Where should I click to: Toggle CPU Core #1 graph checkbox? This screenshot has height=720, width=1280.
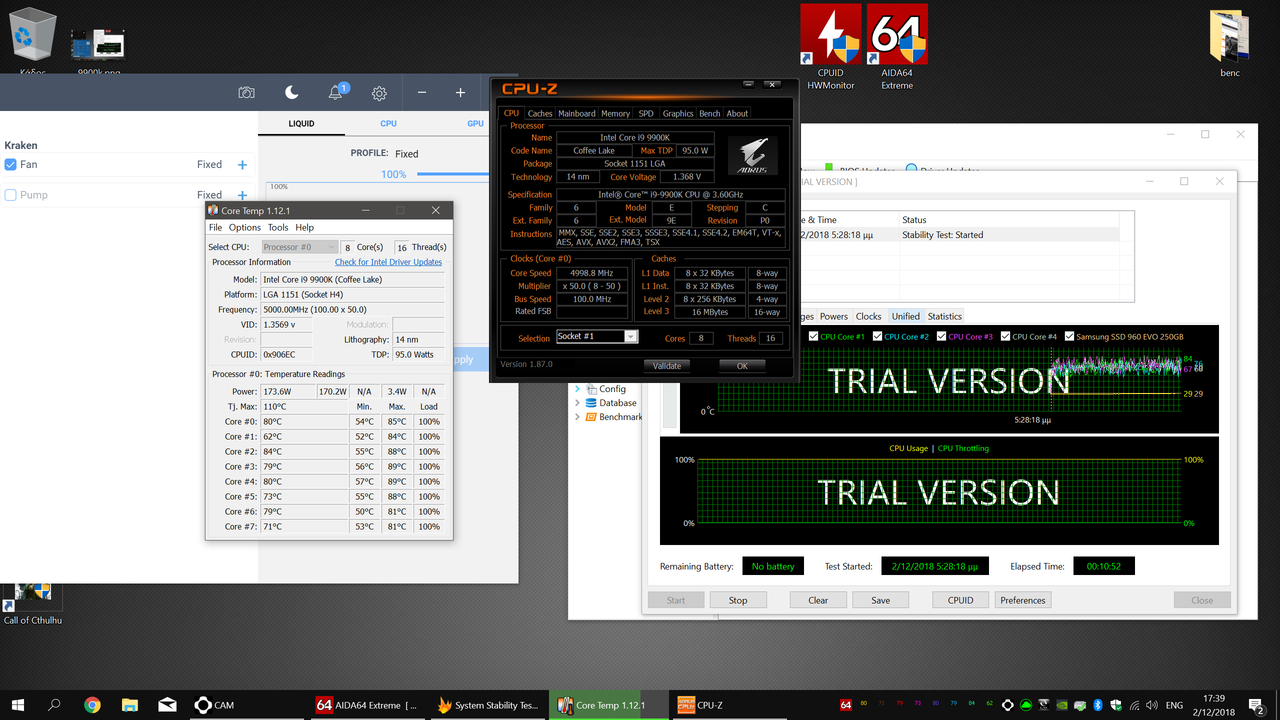click(x=814, y=336)
